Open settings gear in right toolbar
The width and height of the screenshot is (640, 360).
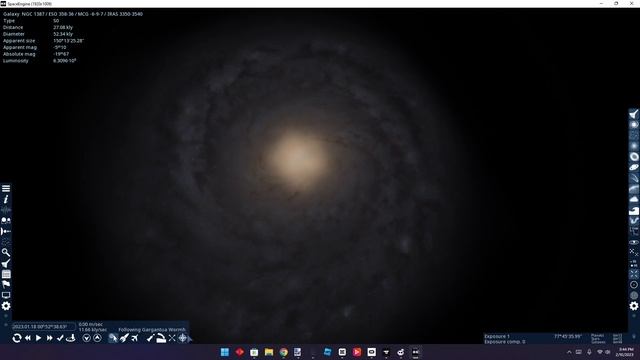pos(633,306)
